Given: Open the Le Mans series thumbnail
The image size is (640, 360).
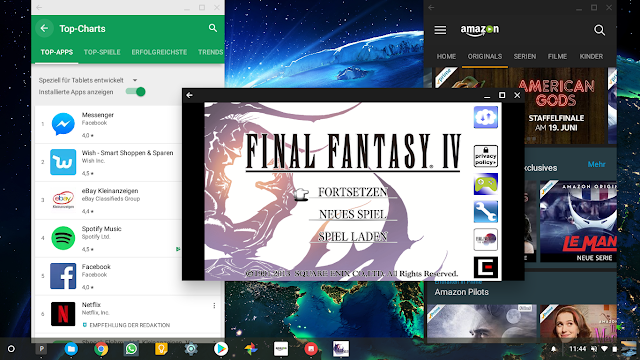Looking at the screenshot, I should click(578, 222).
